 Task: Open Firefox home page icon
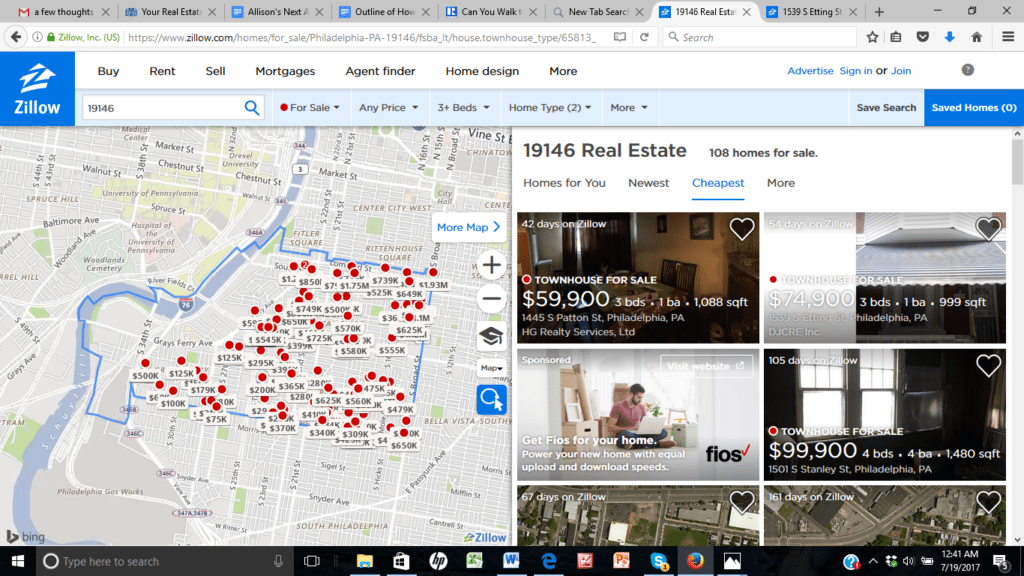(976, 37)
